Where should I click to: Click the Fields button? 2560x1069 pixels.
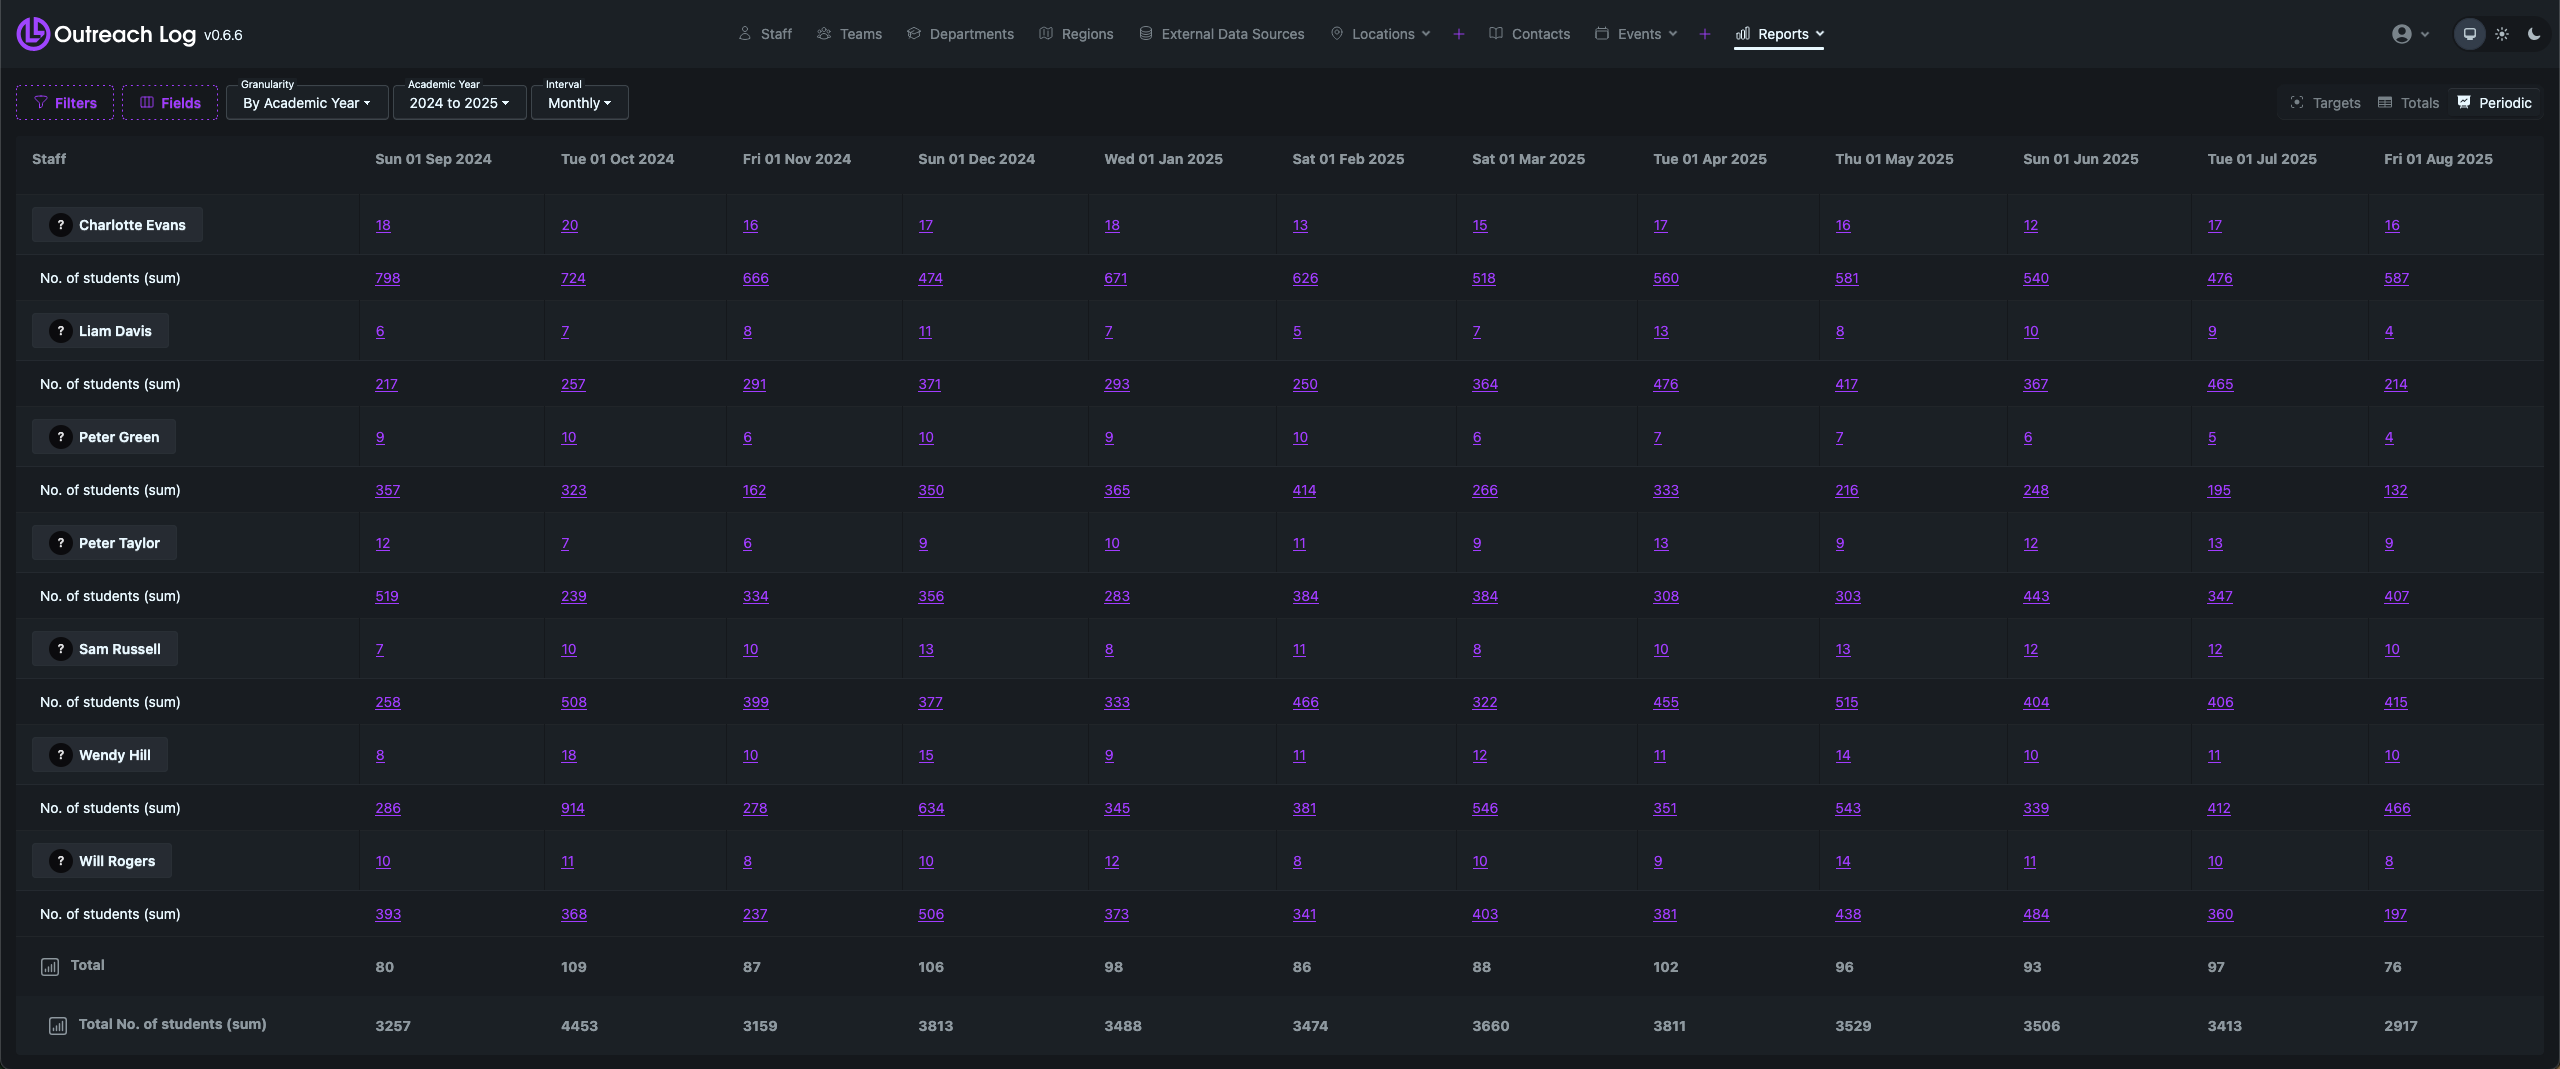pos(170,103)
